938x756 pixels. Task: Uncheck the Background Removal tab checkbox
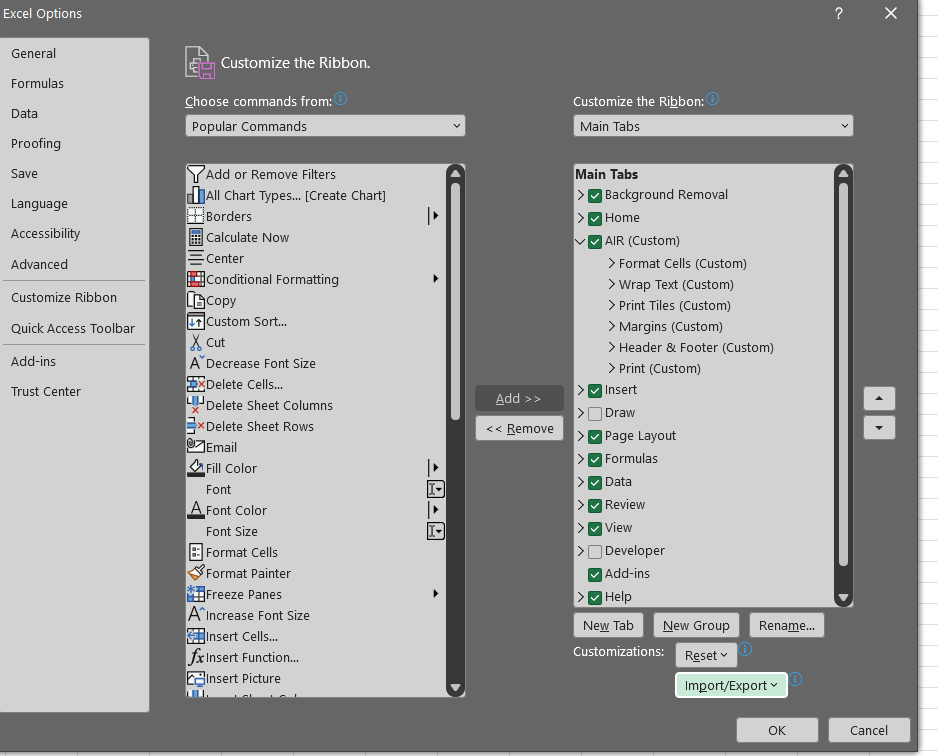pyautogui.click(x=595, y=196)
